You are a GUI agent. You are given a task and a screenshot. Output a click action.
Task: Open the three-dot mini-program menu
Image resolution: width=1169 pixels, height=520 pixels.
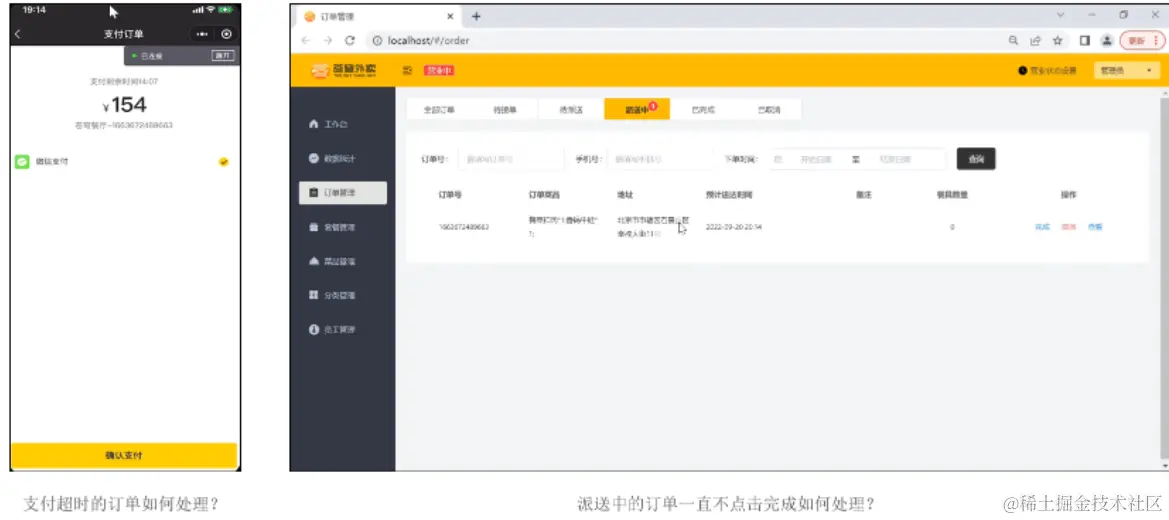pyautogui.click(x=203, y=34)
